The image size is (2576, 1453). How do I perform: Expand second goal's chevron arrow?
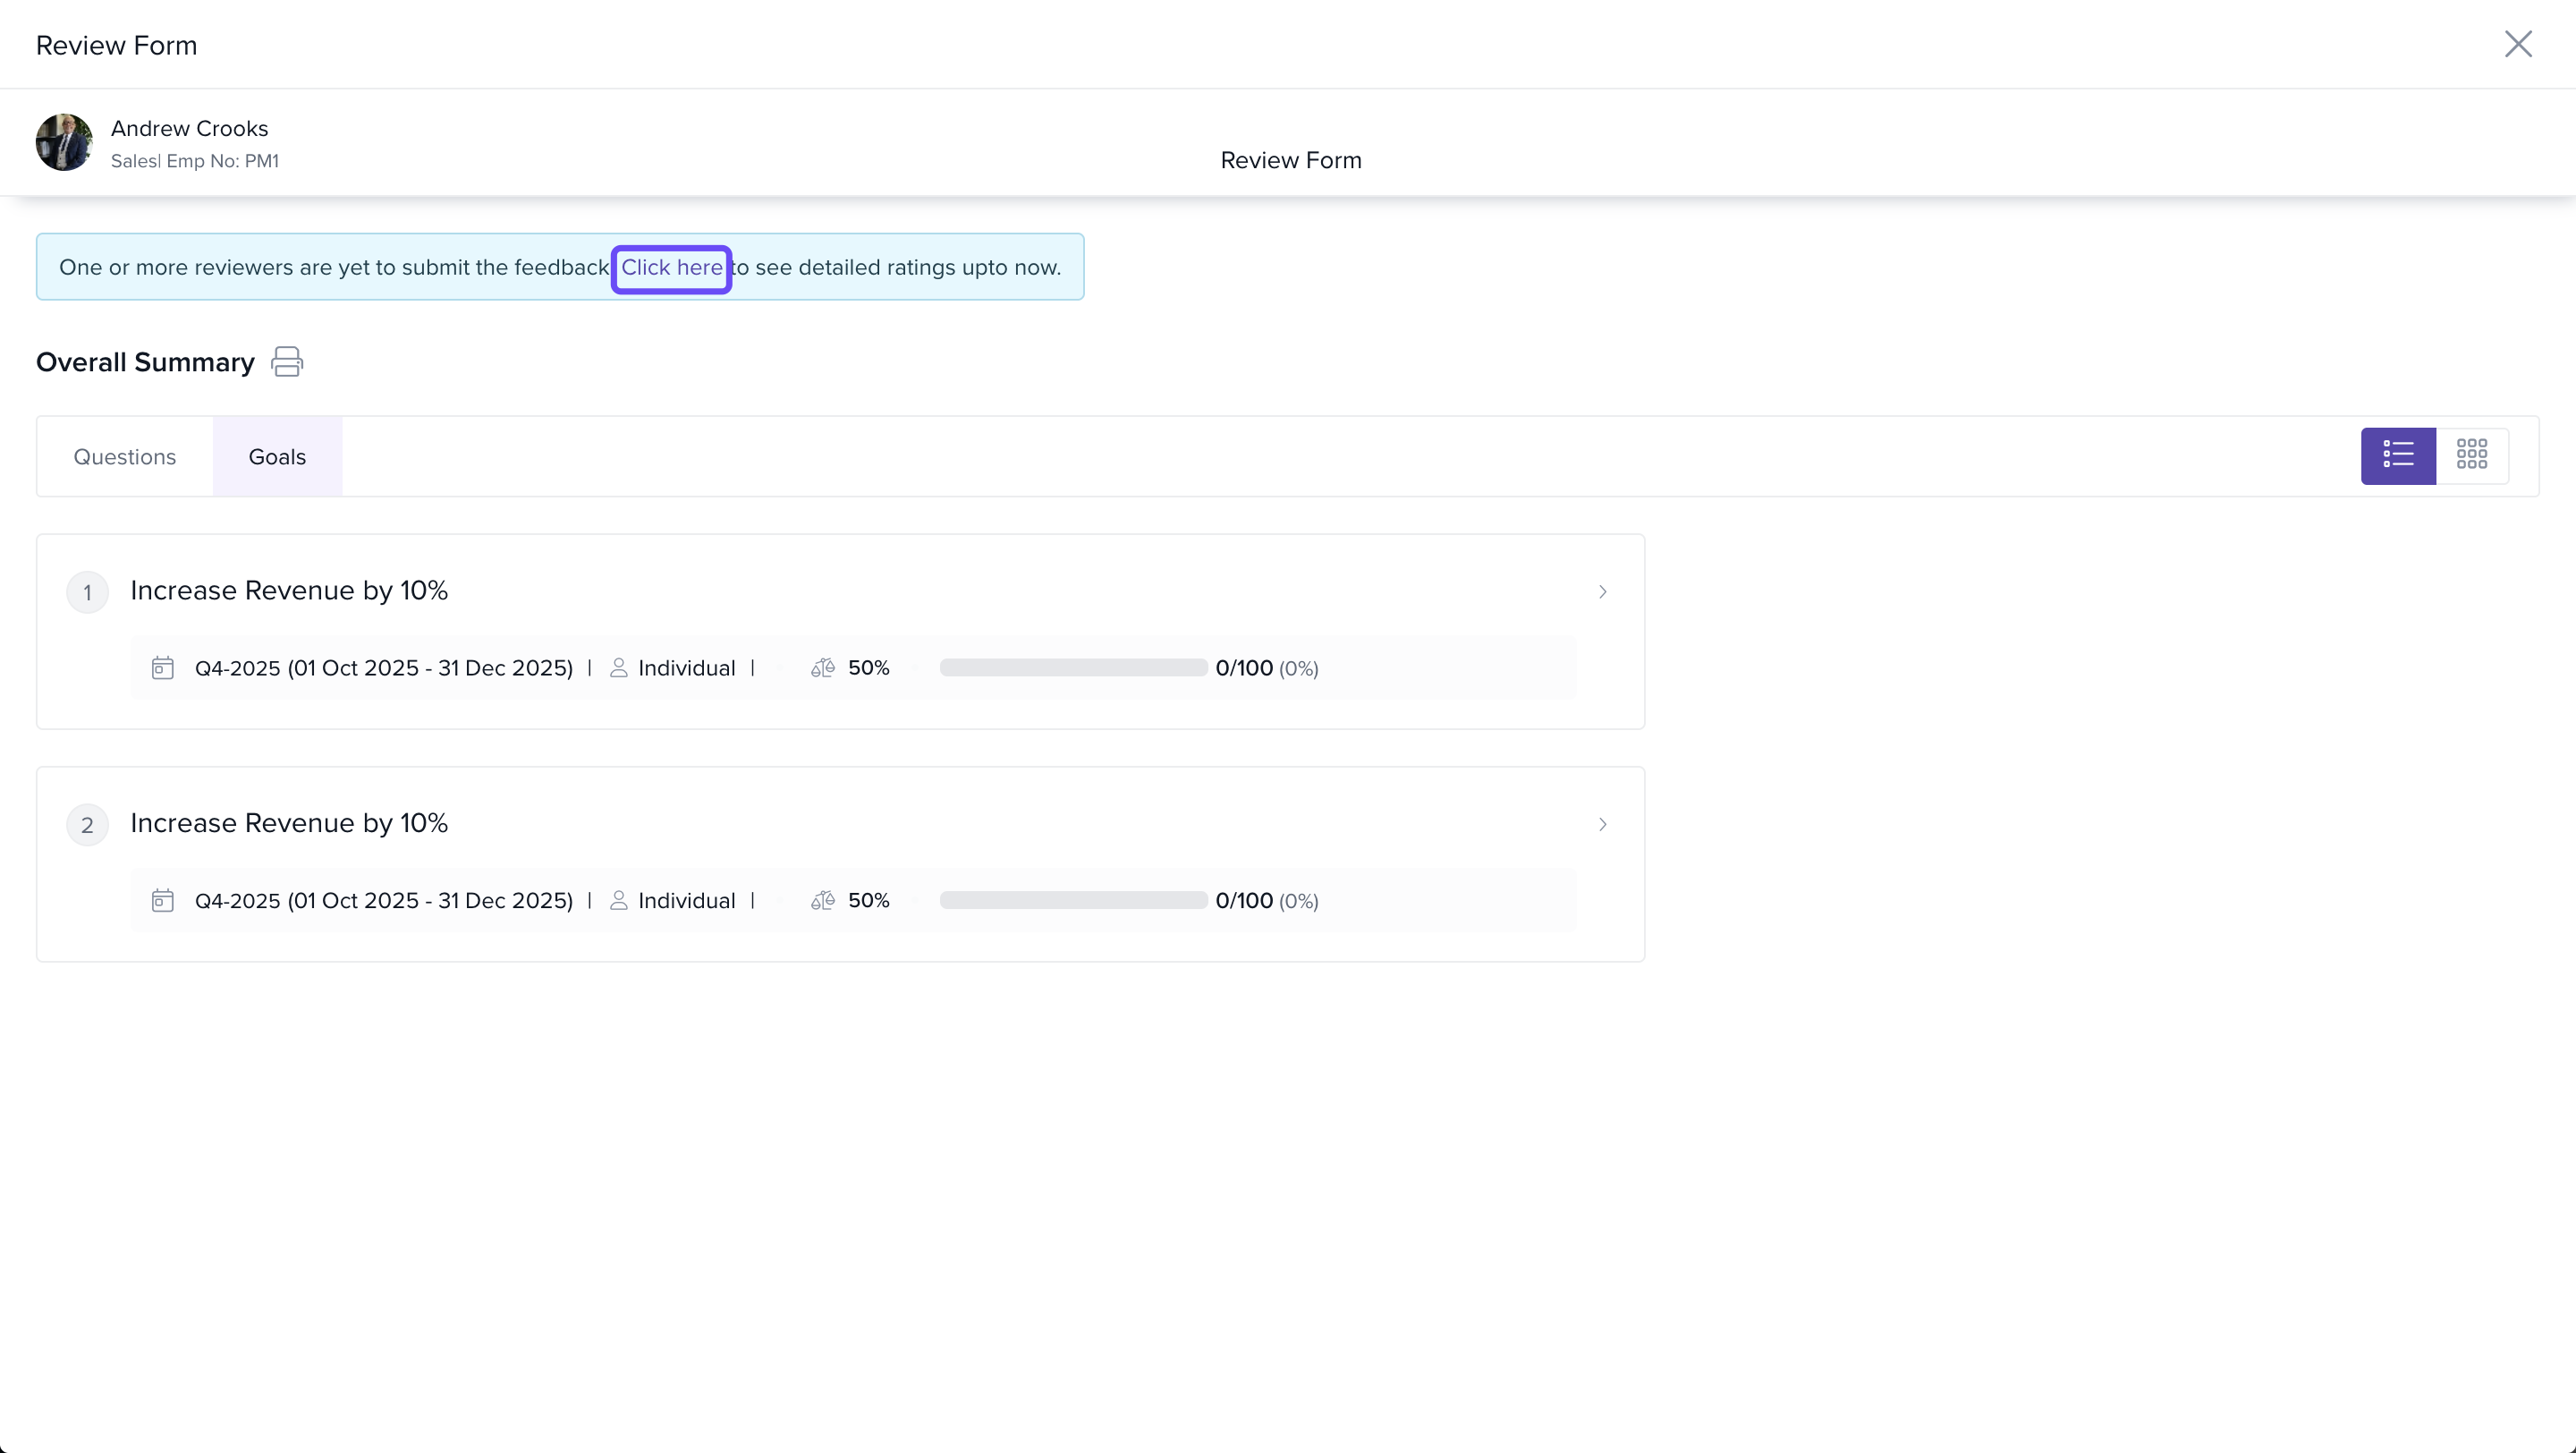click(x=1602, y=825)
